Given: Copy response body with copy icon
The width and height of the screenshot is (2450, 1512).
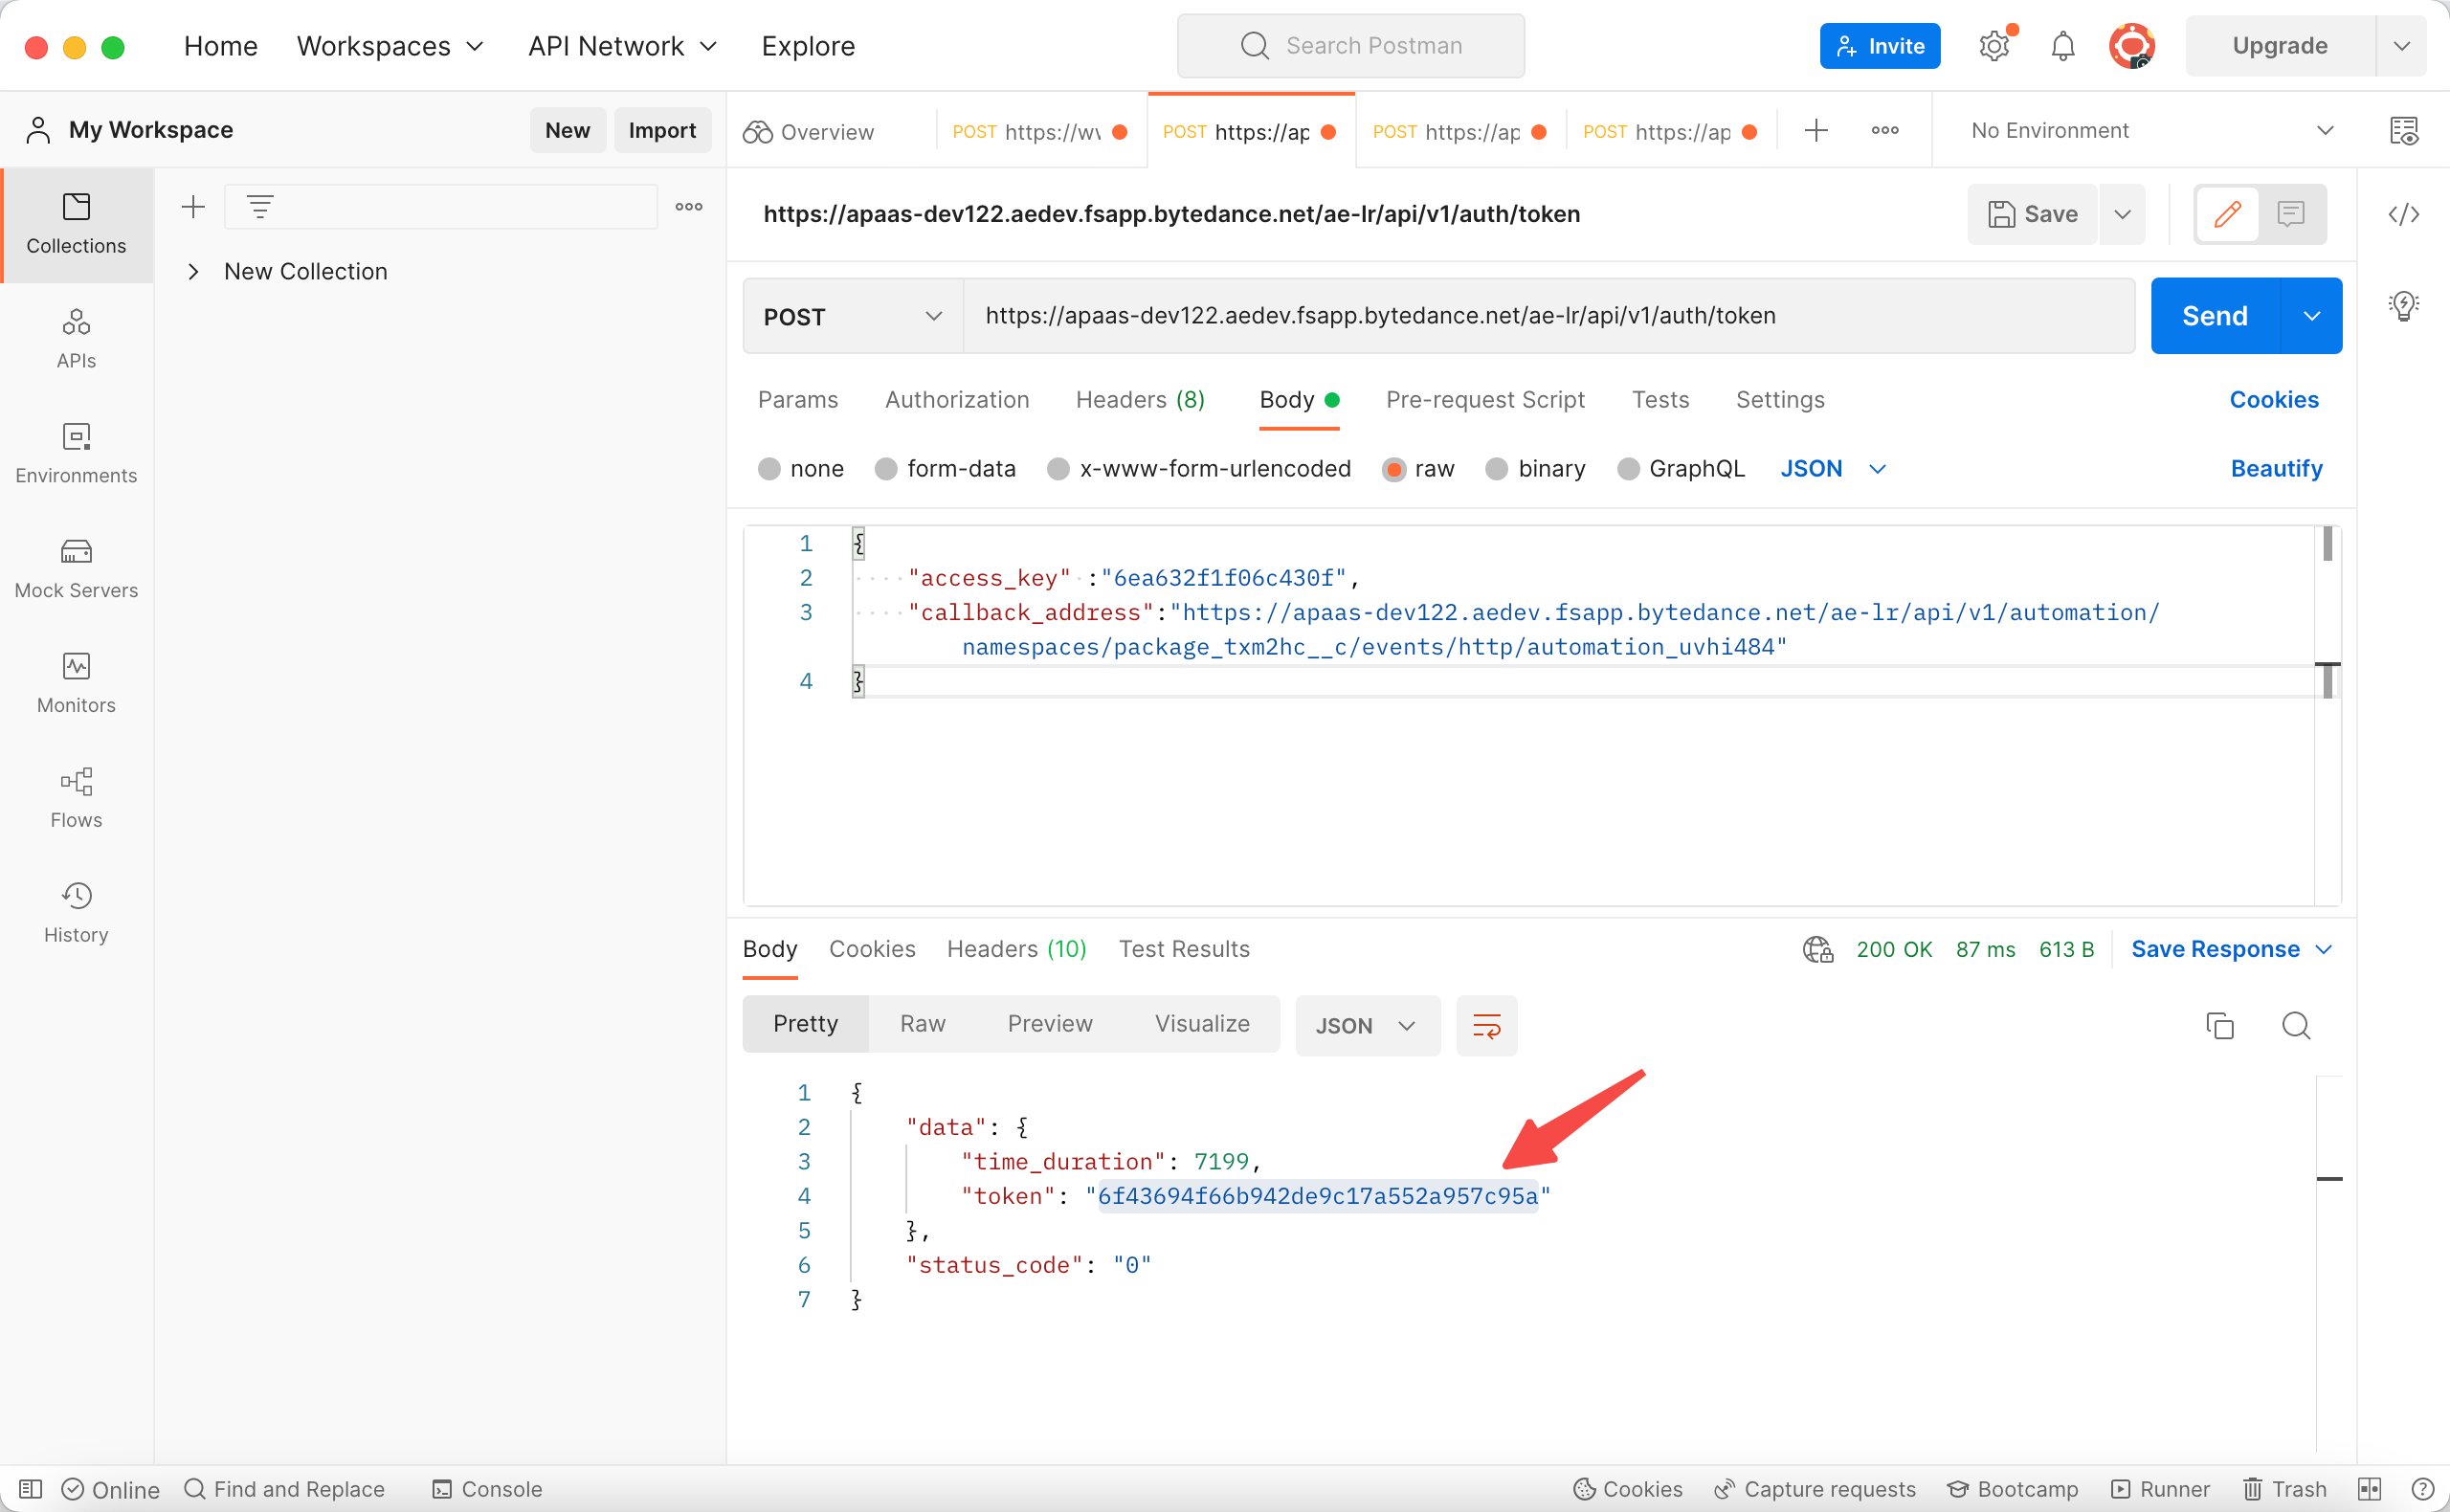Looking at the screenshot, I should pos(2219,1025).
